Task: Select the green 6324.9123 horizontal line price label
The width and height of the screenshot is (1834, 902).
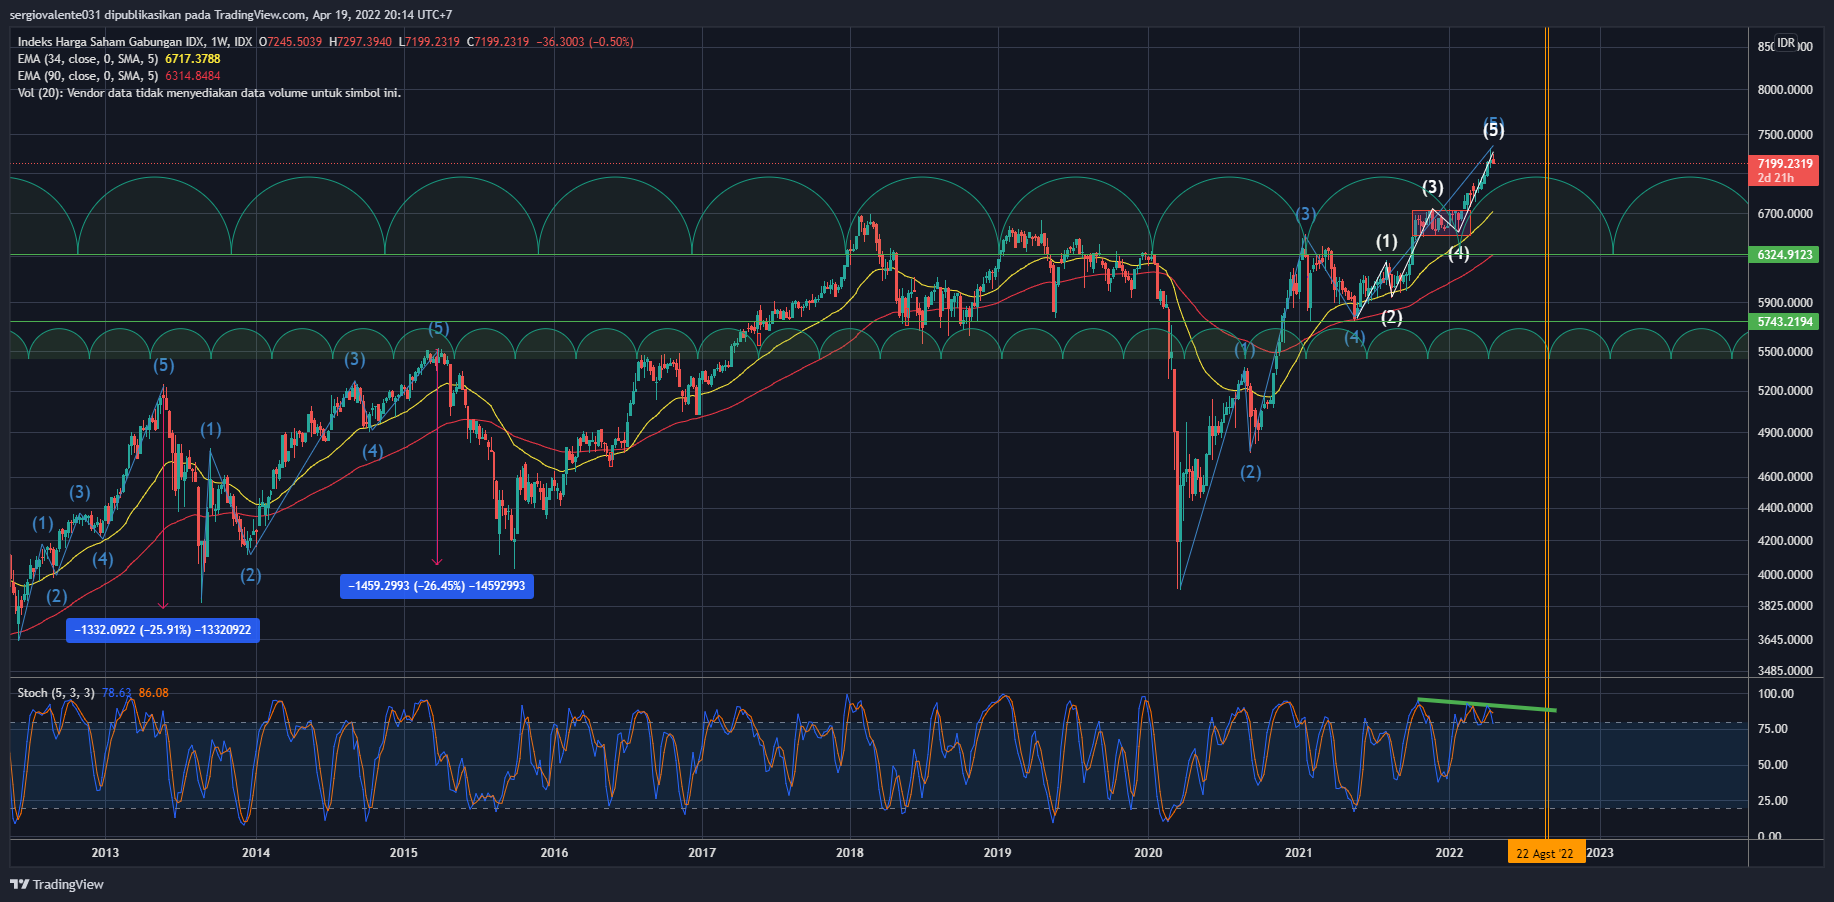Action: pyautogui.click(x=1785, y=255)
